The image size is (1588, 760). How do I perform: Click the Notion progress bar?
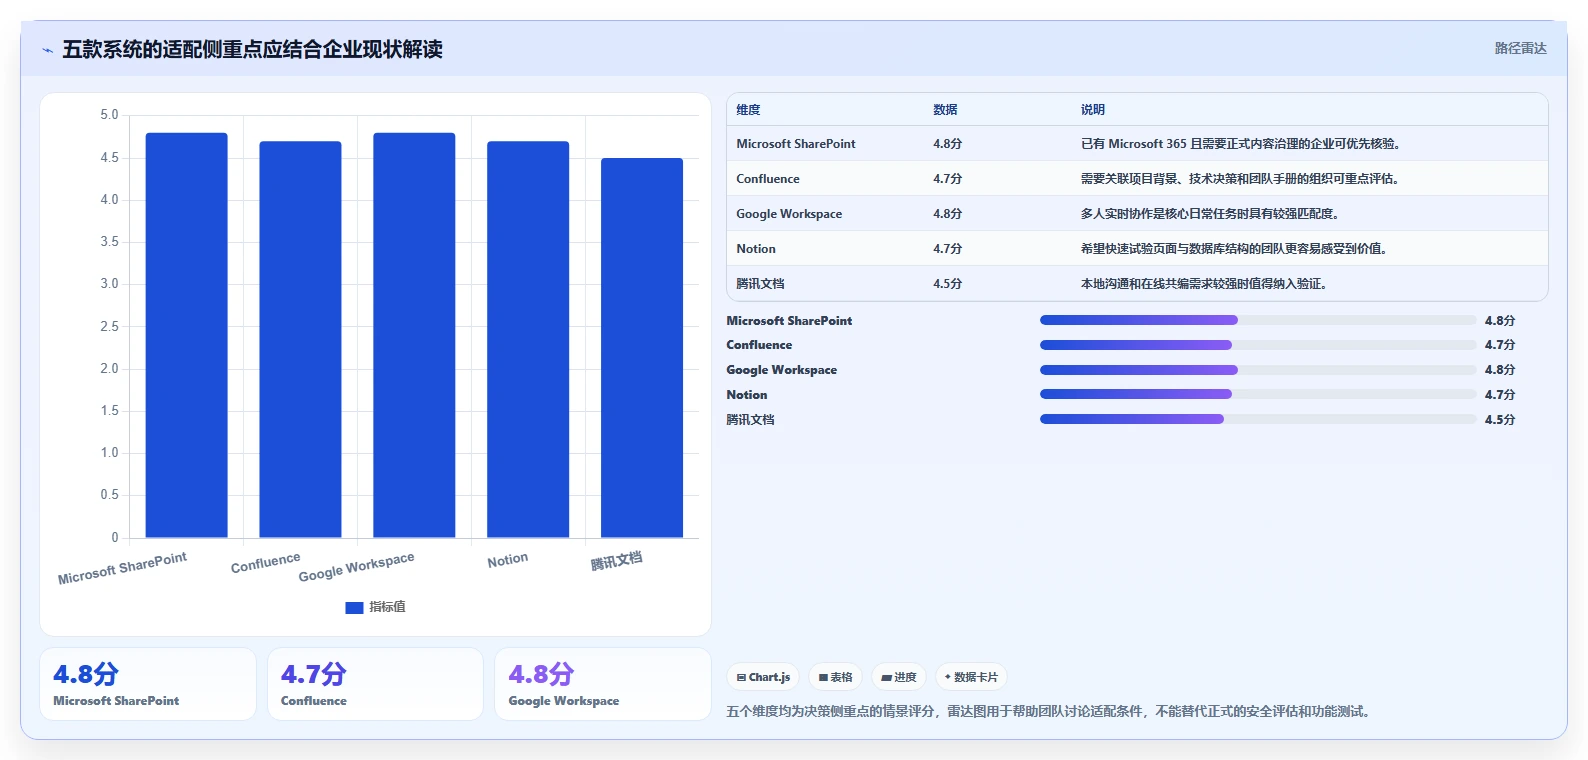click(1258, 395)
